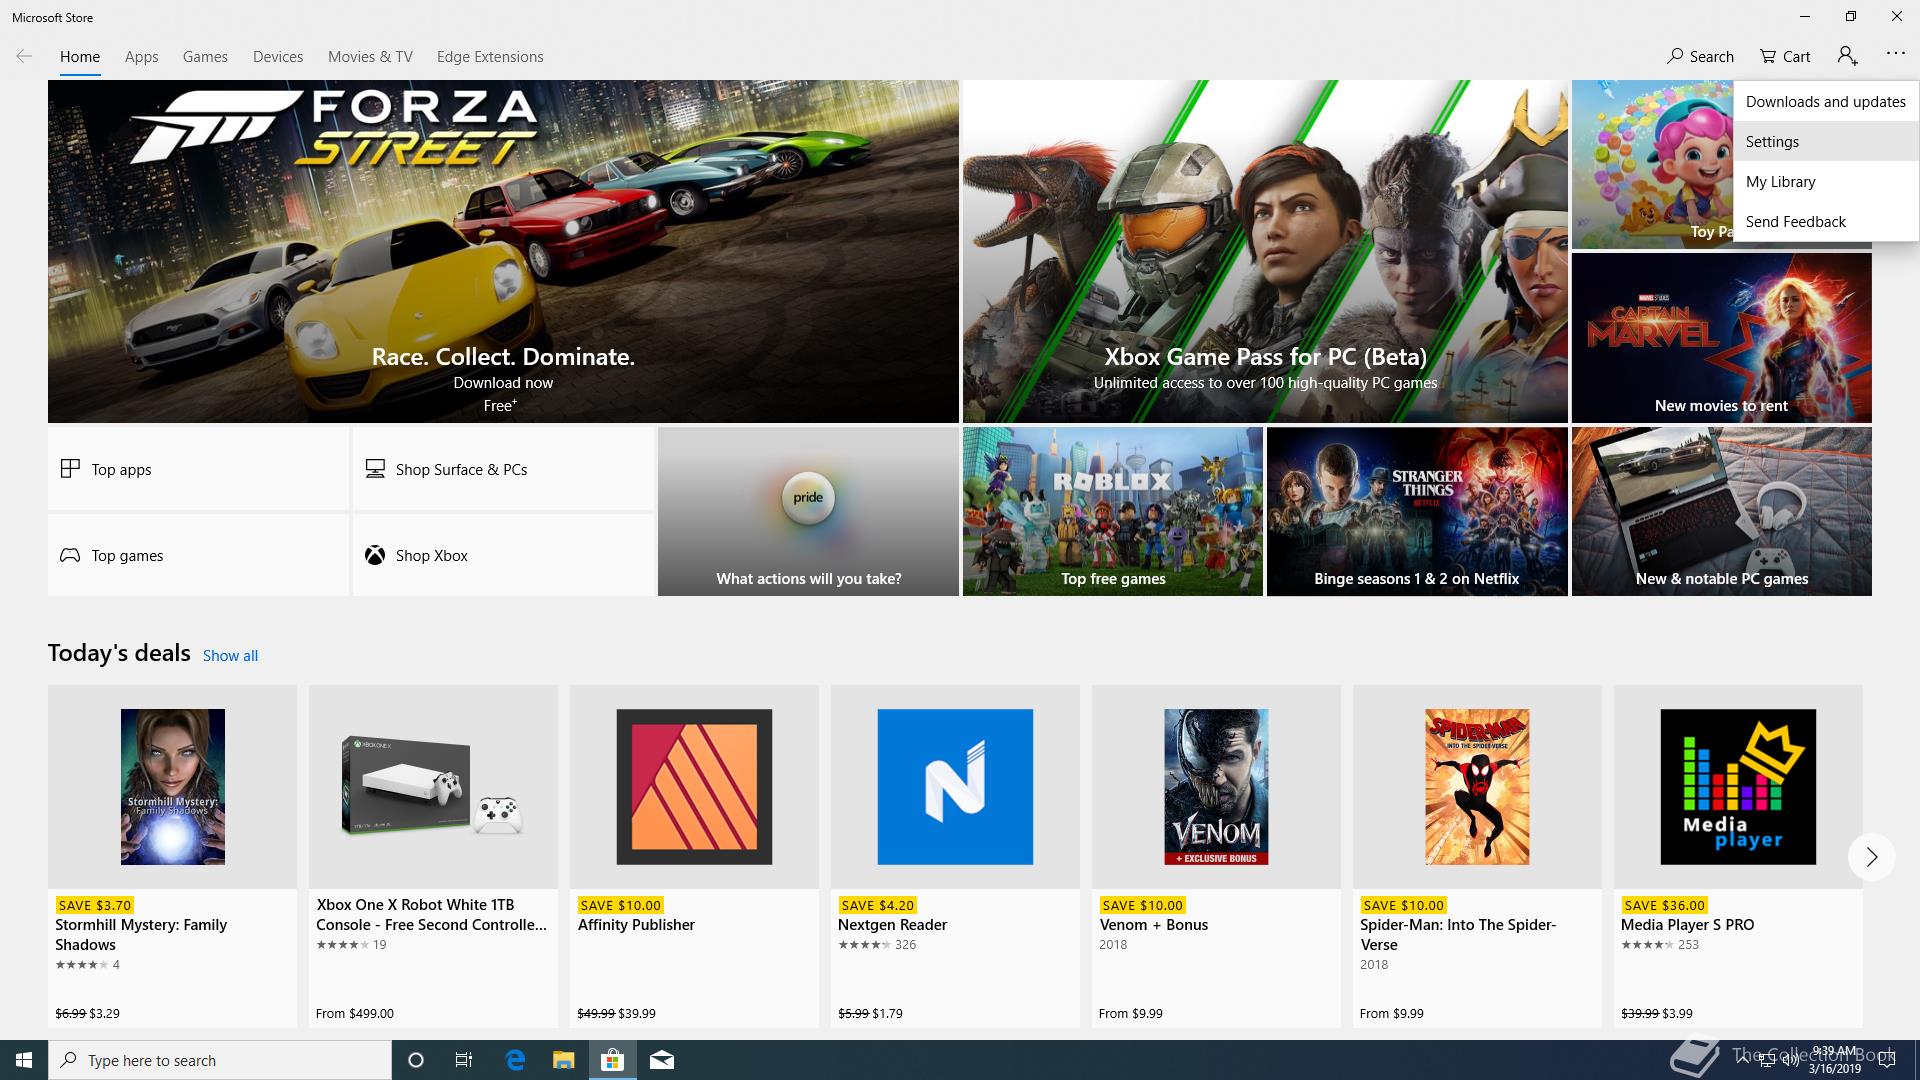Open Media Player S PRO title text
The width and height of the screenshot is (1920, 1080).
[x=1687, y=925]
